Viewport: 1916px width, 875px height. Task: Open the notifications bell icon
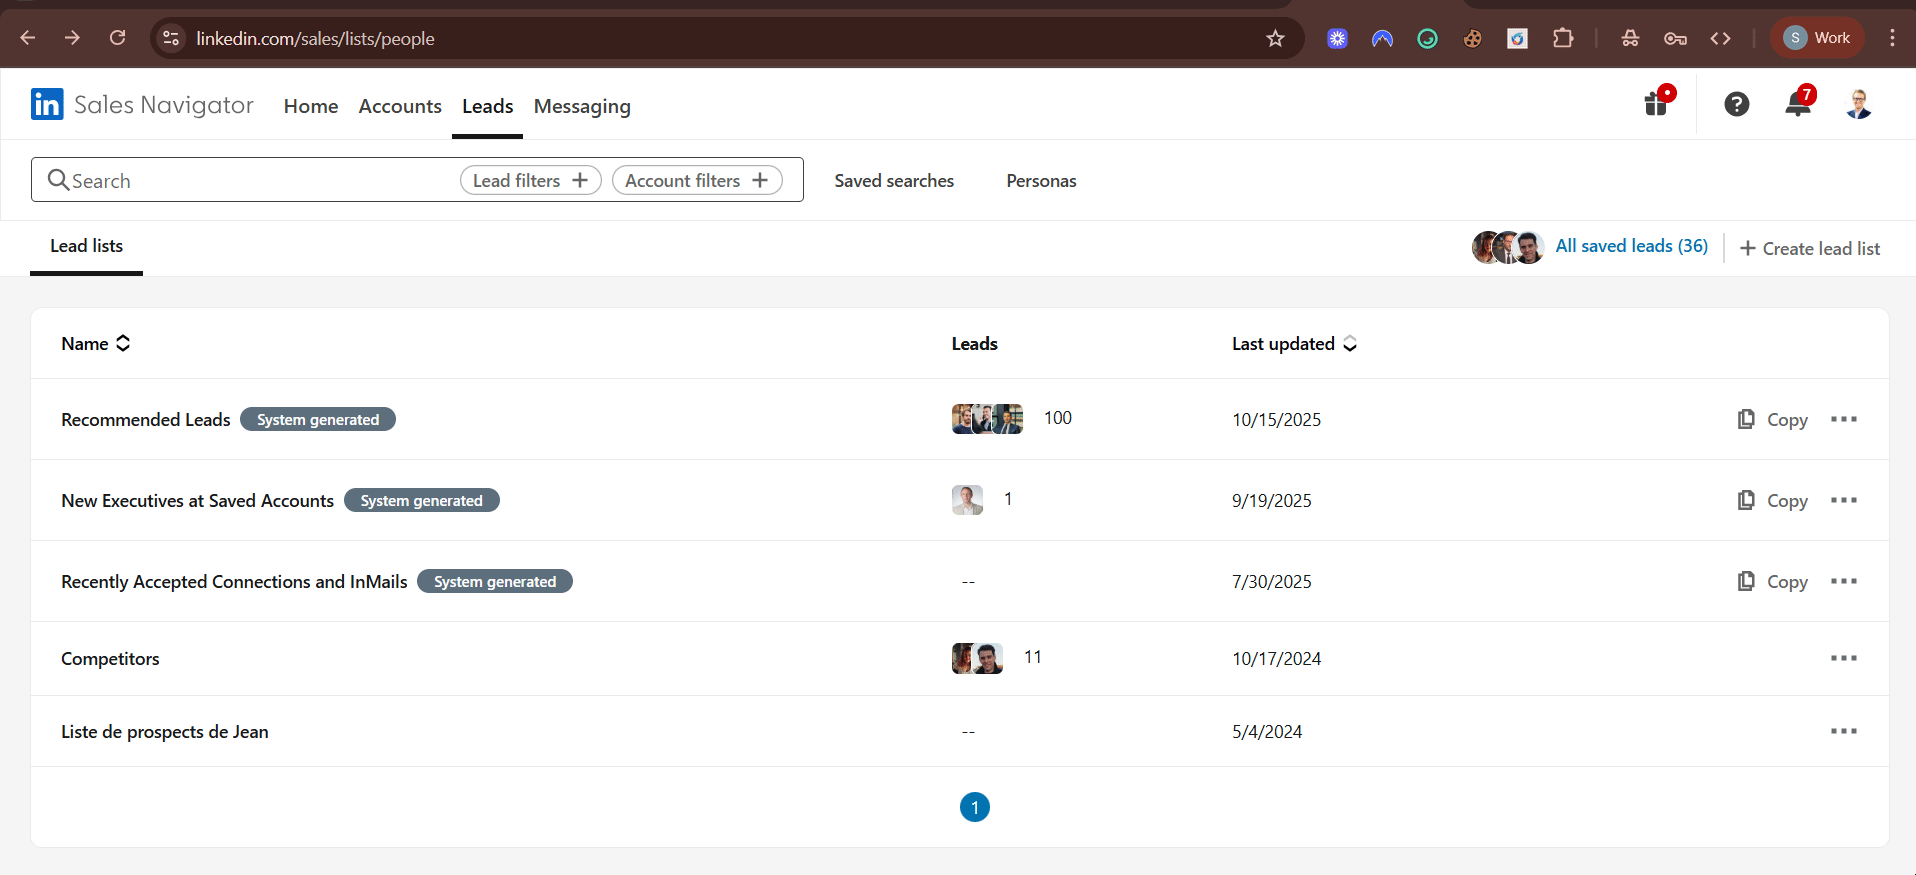pyautogui.click(x=1798, y=104)
